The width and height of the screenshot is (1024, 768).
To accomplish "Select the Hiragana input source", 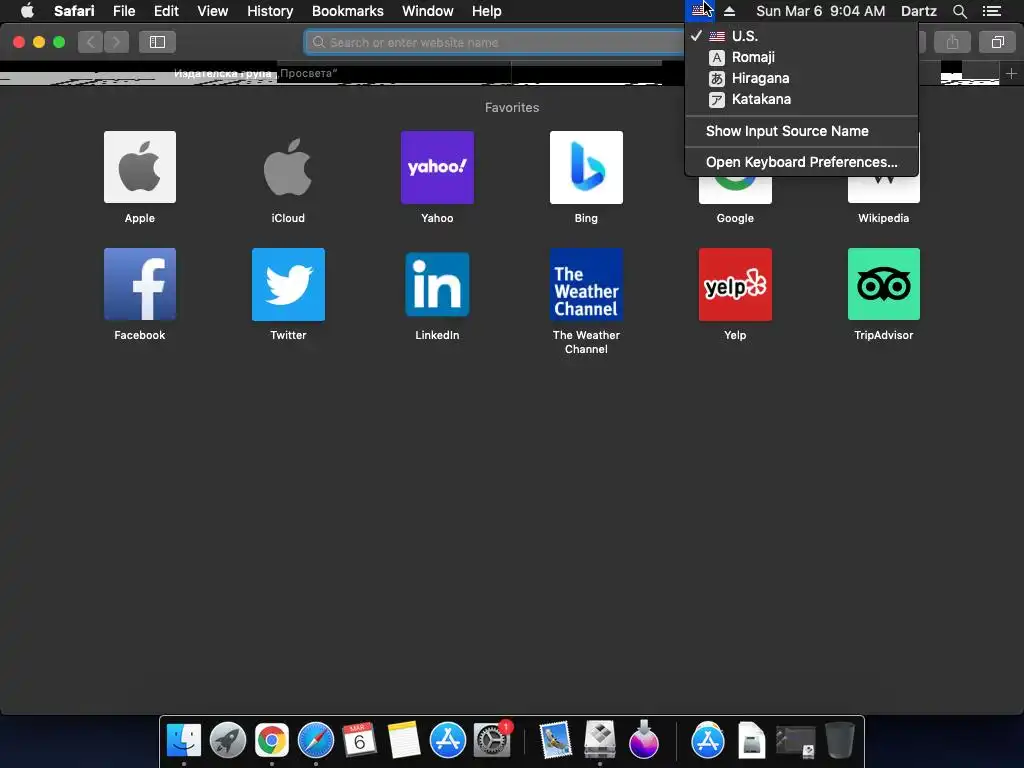I will pyautogui.click(x=801, y=78).
